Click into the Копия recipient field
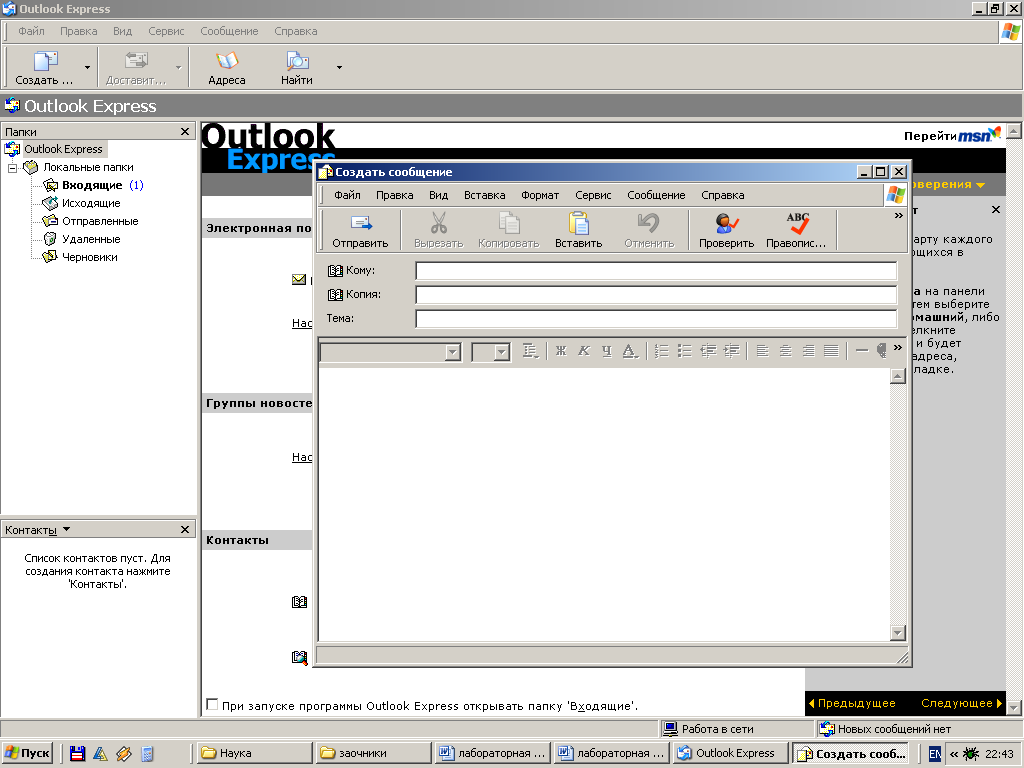Viewport: 1024px width, 768px height. pos(656,295)
